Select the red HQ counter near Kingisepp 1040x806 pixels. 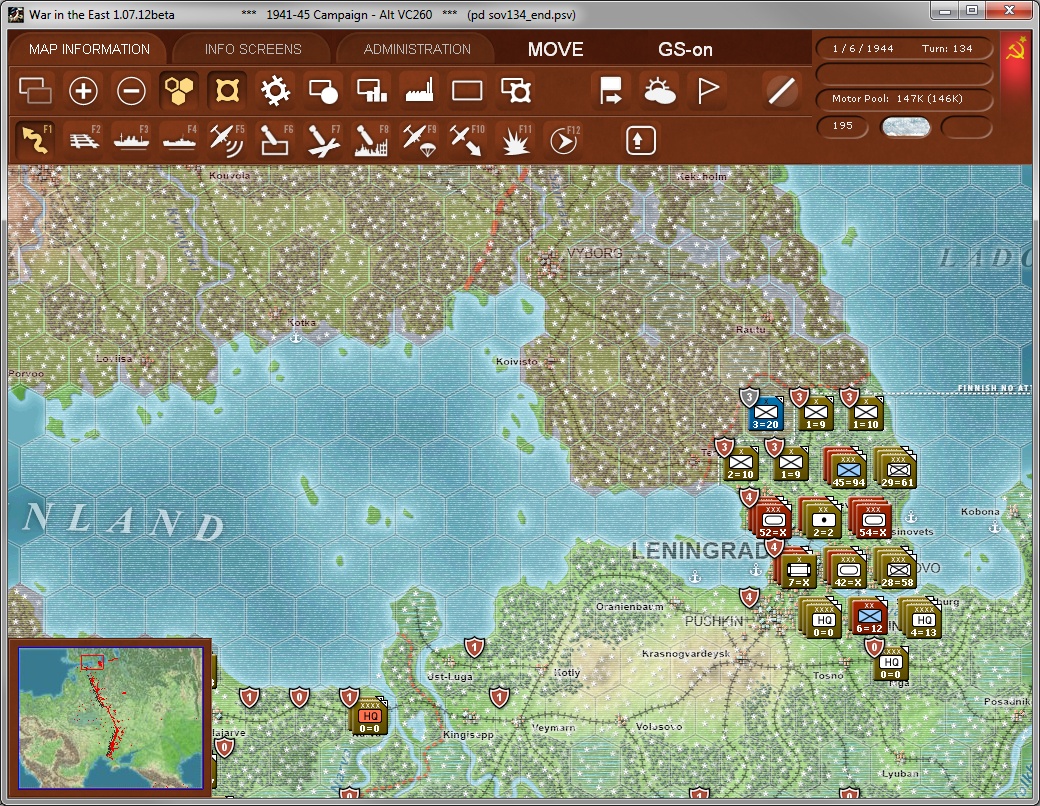tap(369, 716)
